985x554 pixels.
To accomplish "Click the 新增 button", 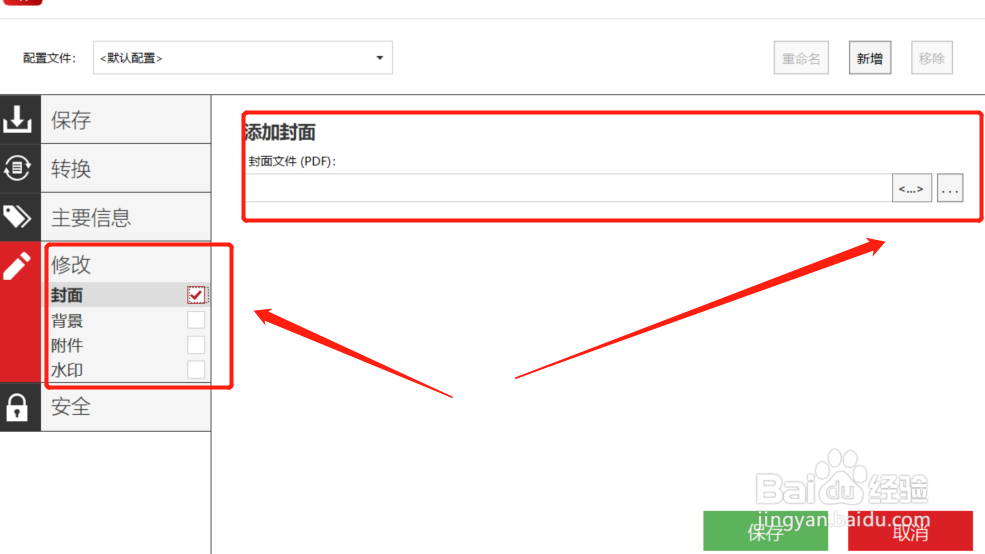I will click(x=870, y=58).
